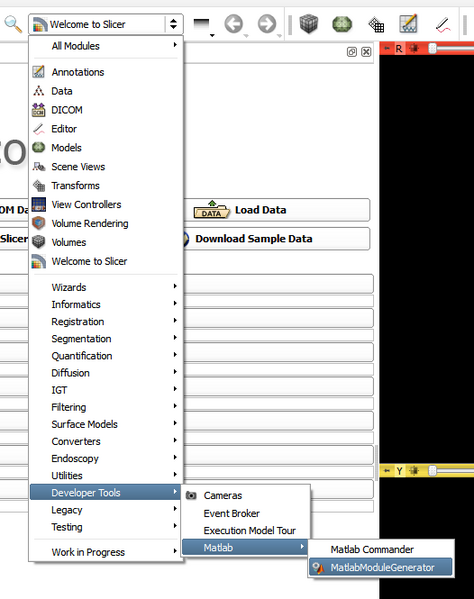The width and height of the screenshot is (474, 599).
Task: Expand the Filtering category submenu
Action: click(x=106, y=407)
